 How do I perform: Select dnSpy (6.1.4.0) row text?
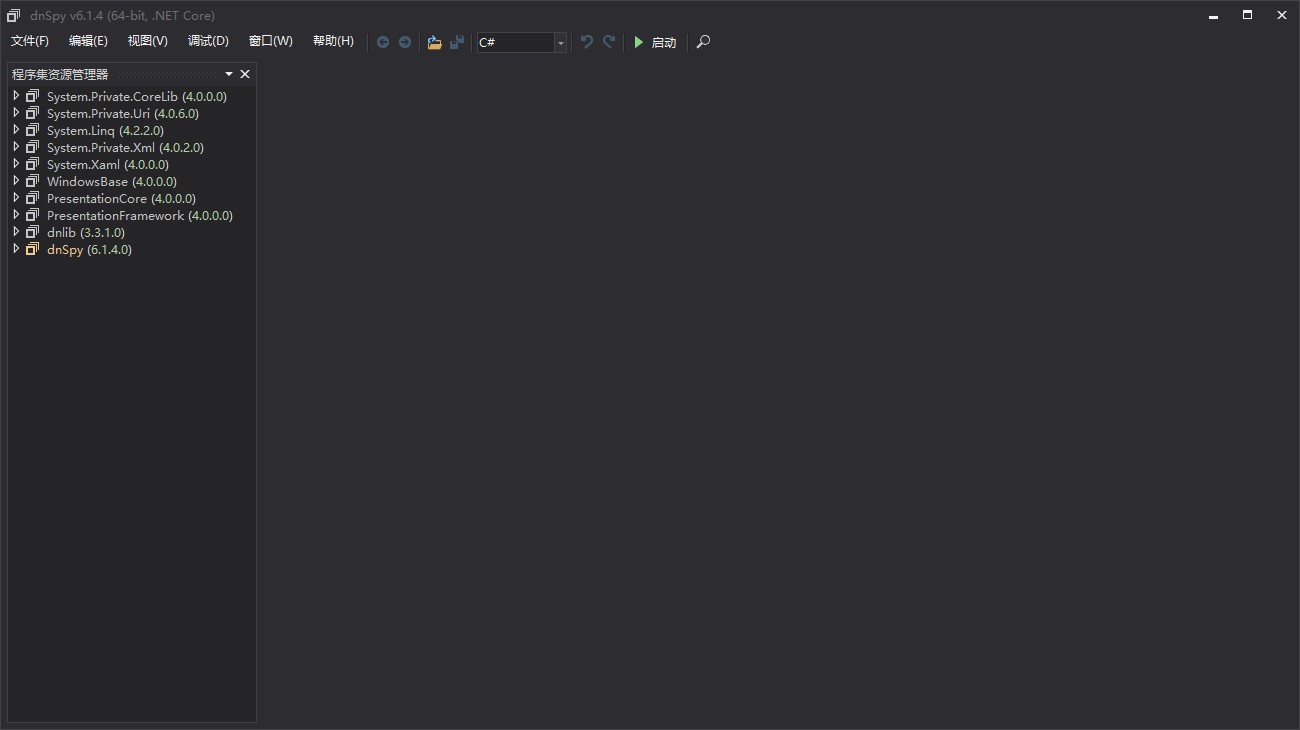[89, 250]
